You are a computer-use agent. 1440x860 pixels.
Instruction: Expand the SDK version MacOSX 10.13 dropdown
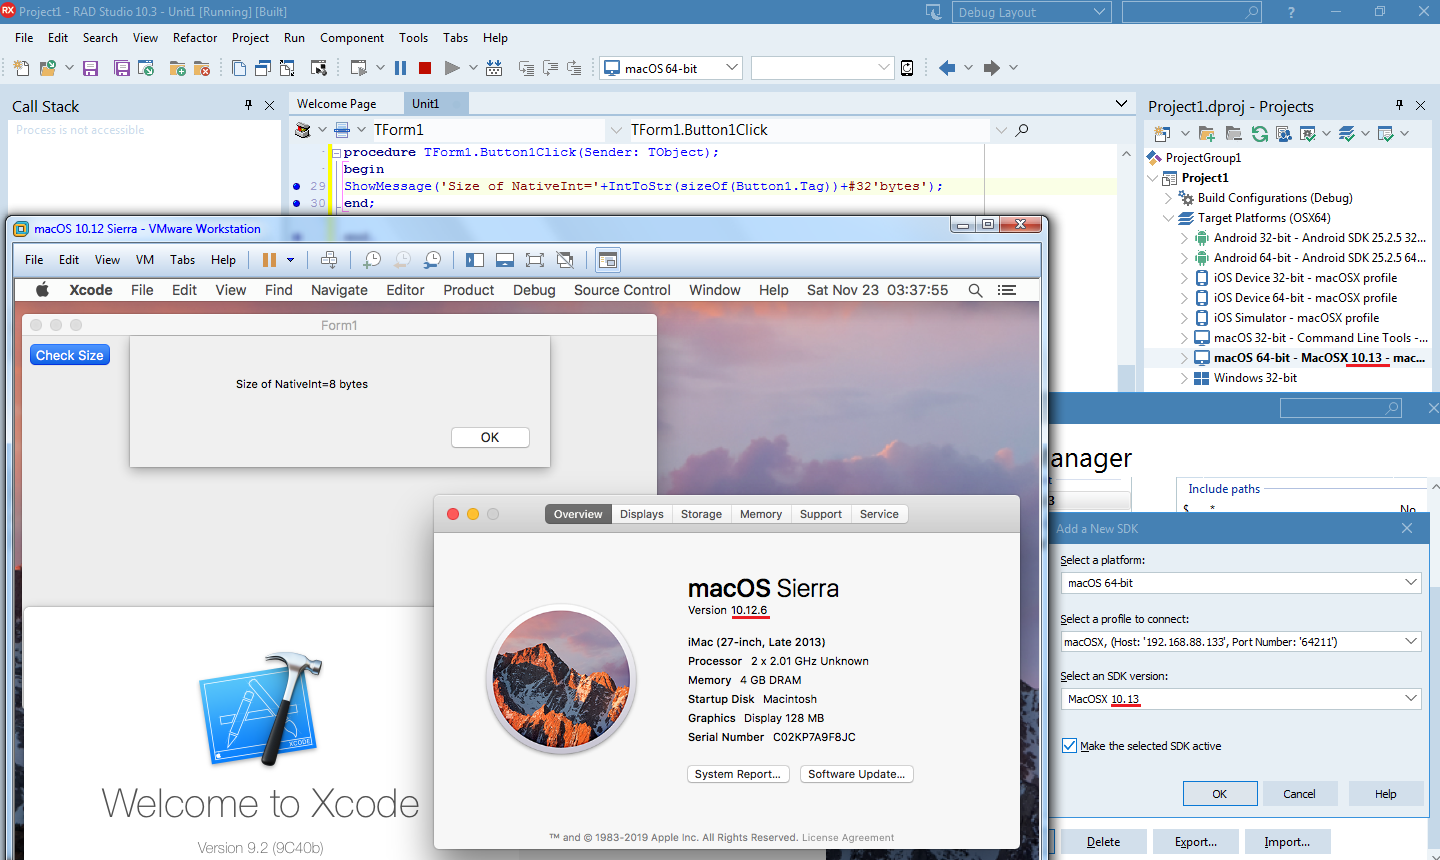[1410, 699]
